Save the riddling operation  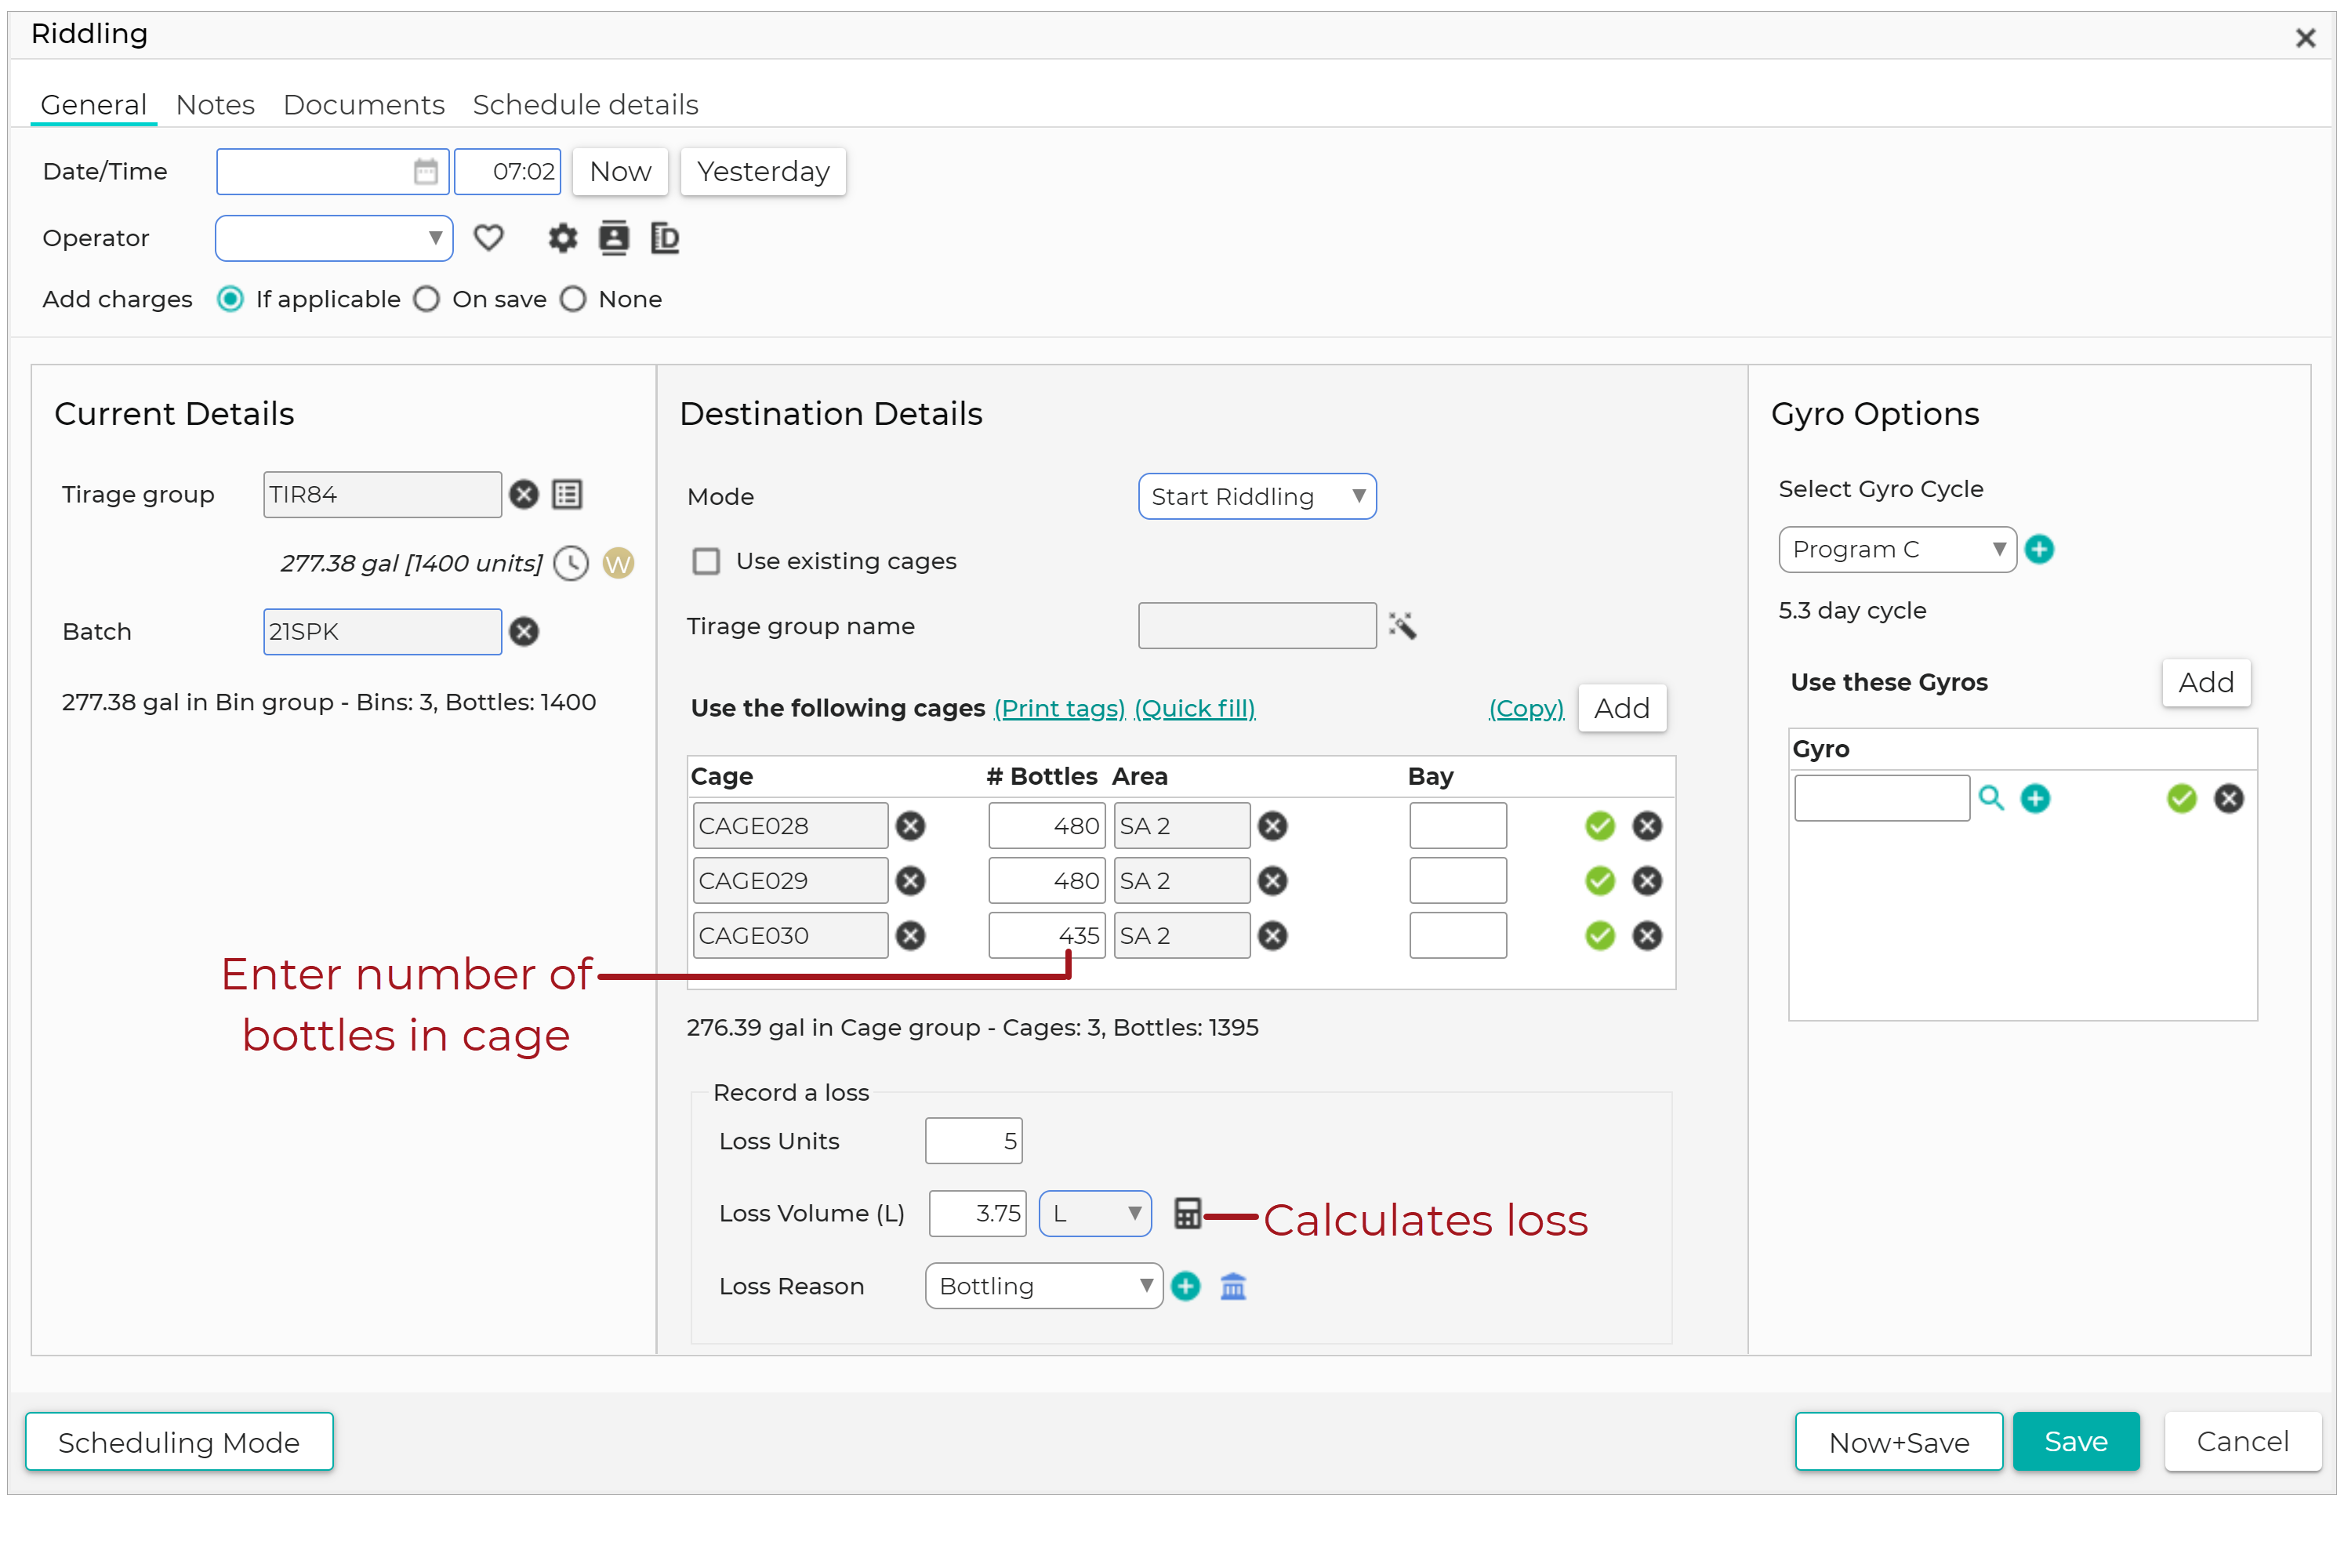pos(2075,1442)
